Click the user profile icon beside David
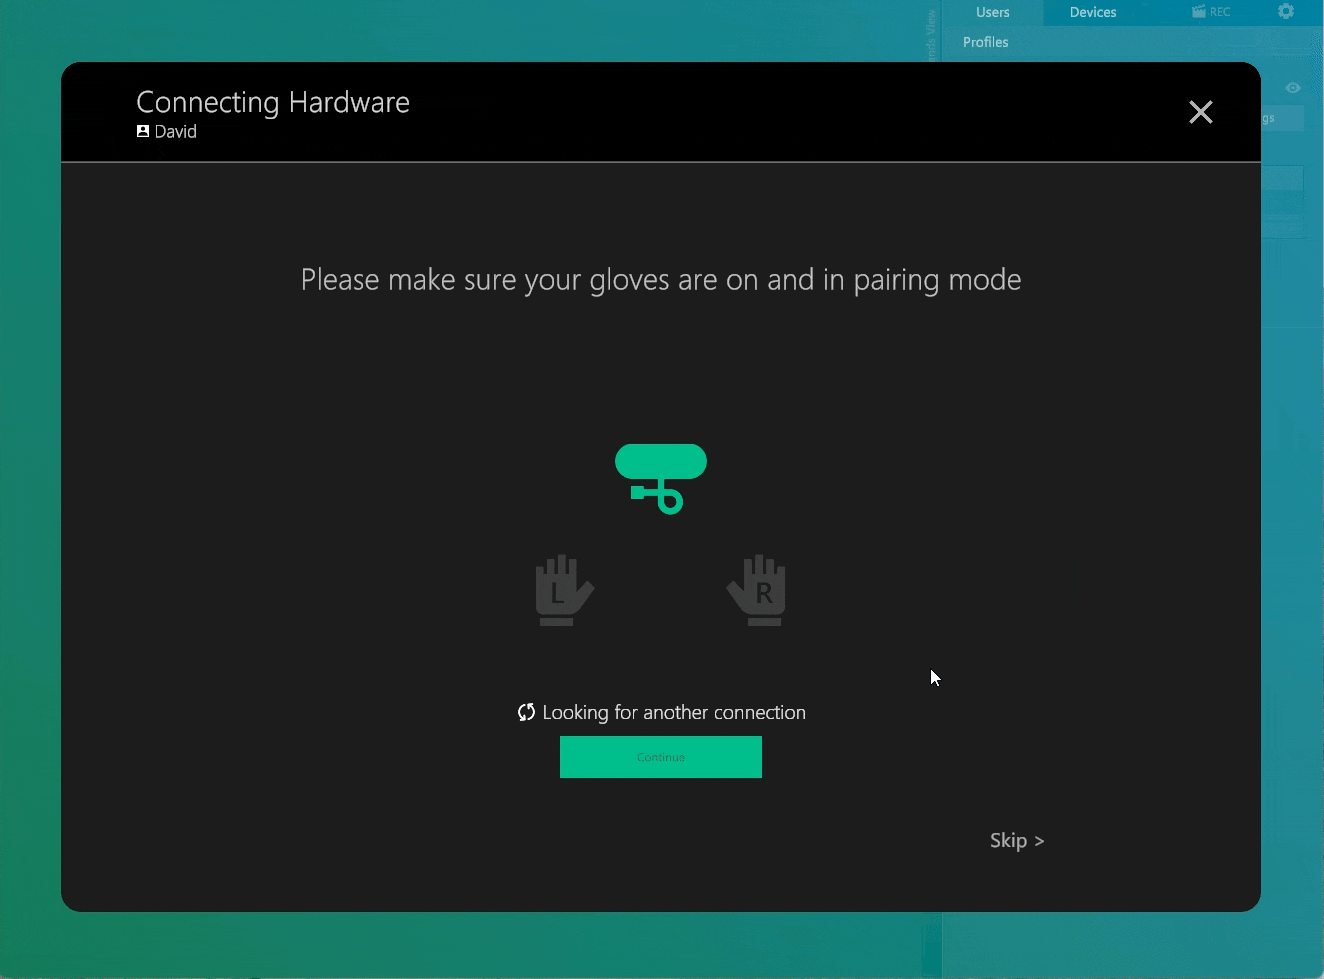The image size is (1324, 979). [x=143, y=131]
